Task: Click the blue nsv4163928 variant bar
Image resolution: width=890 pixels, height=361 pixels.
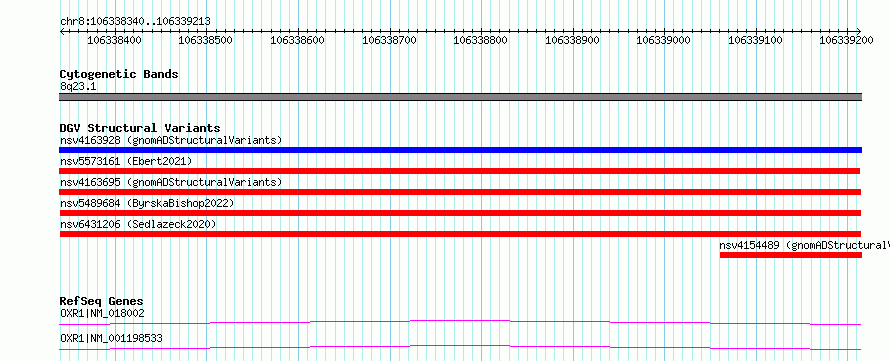Action: point(461,150)
